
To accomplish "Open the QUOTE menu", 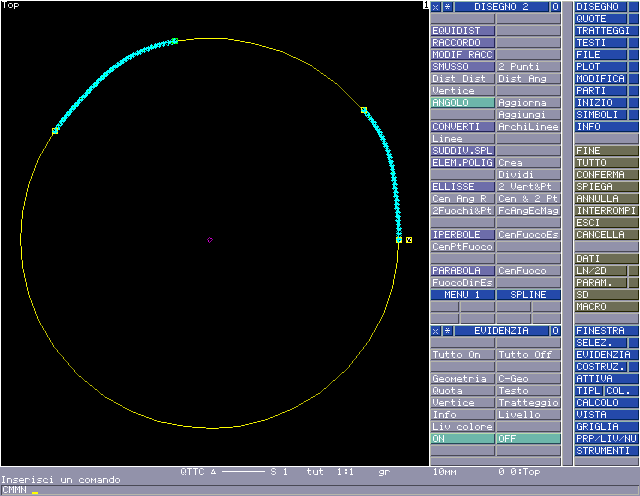I will pos(601,19).
